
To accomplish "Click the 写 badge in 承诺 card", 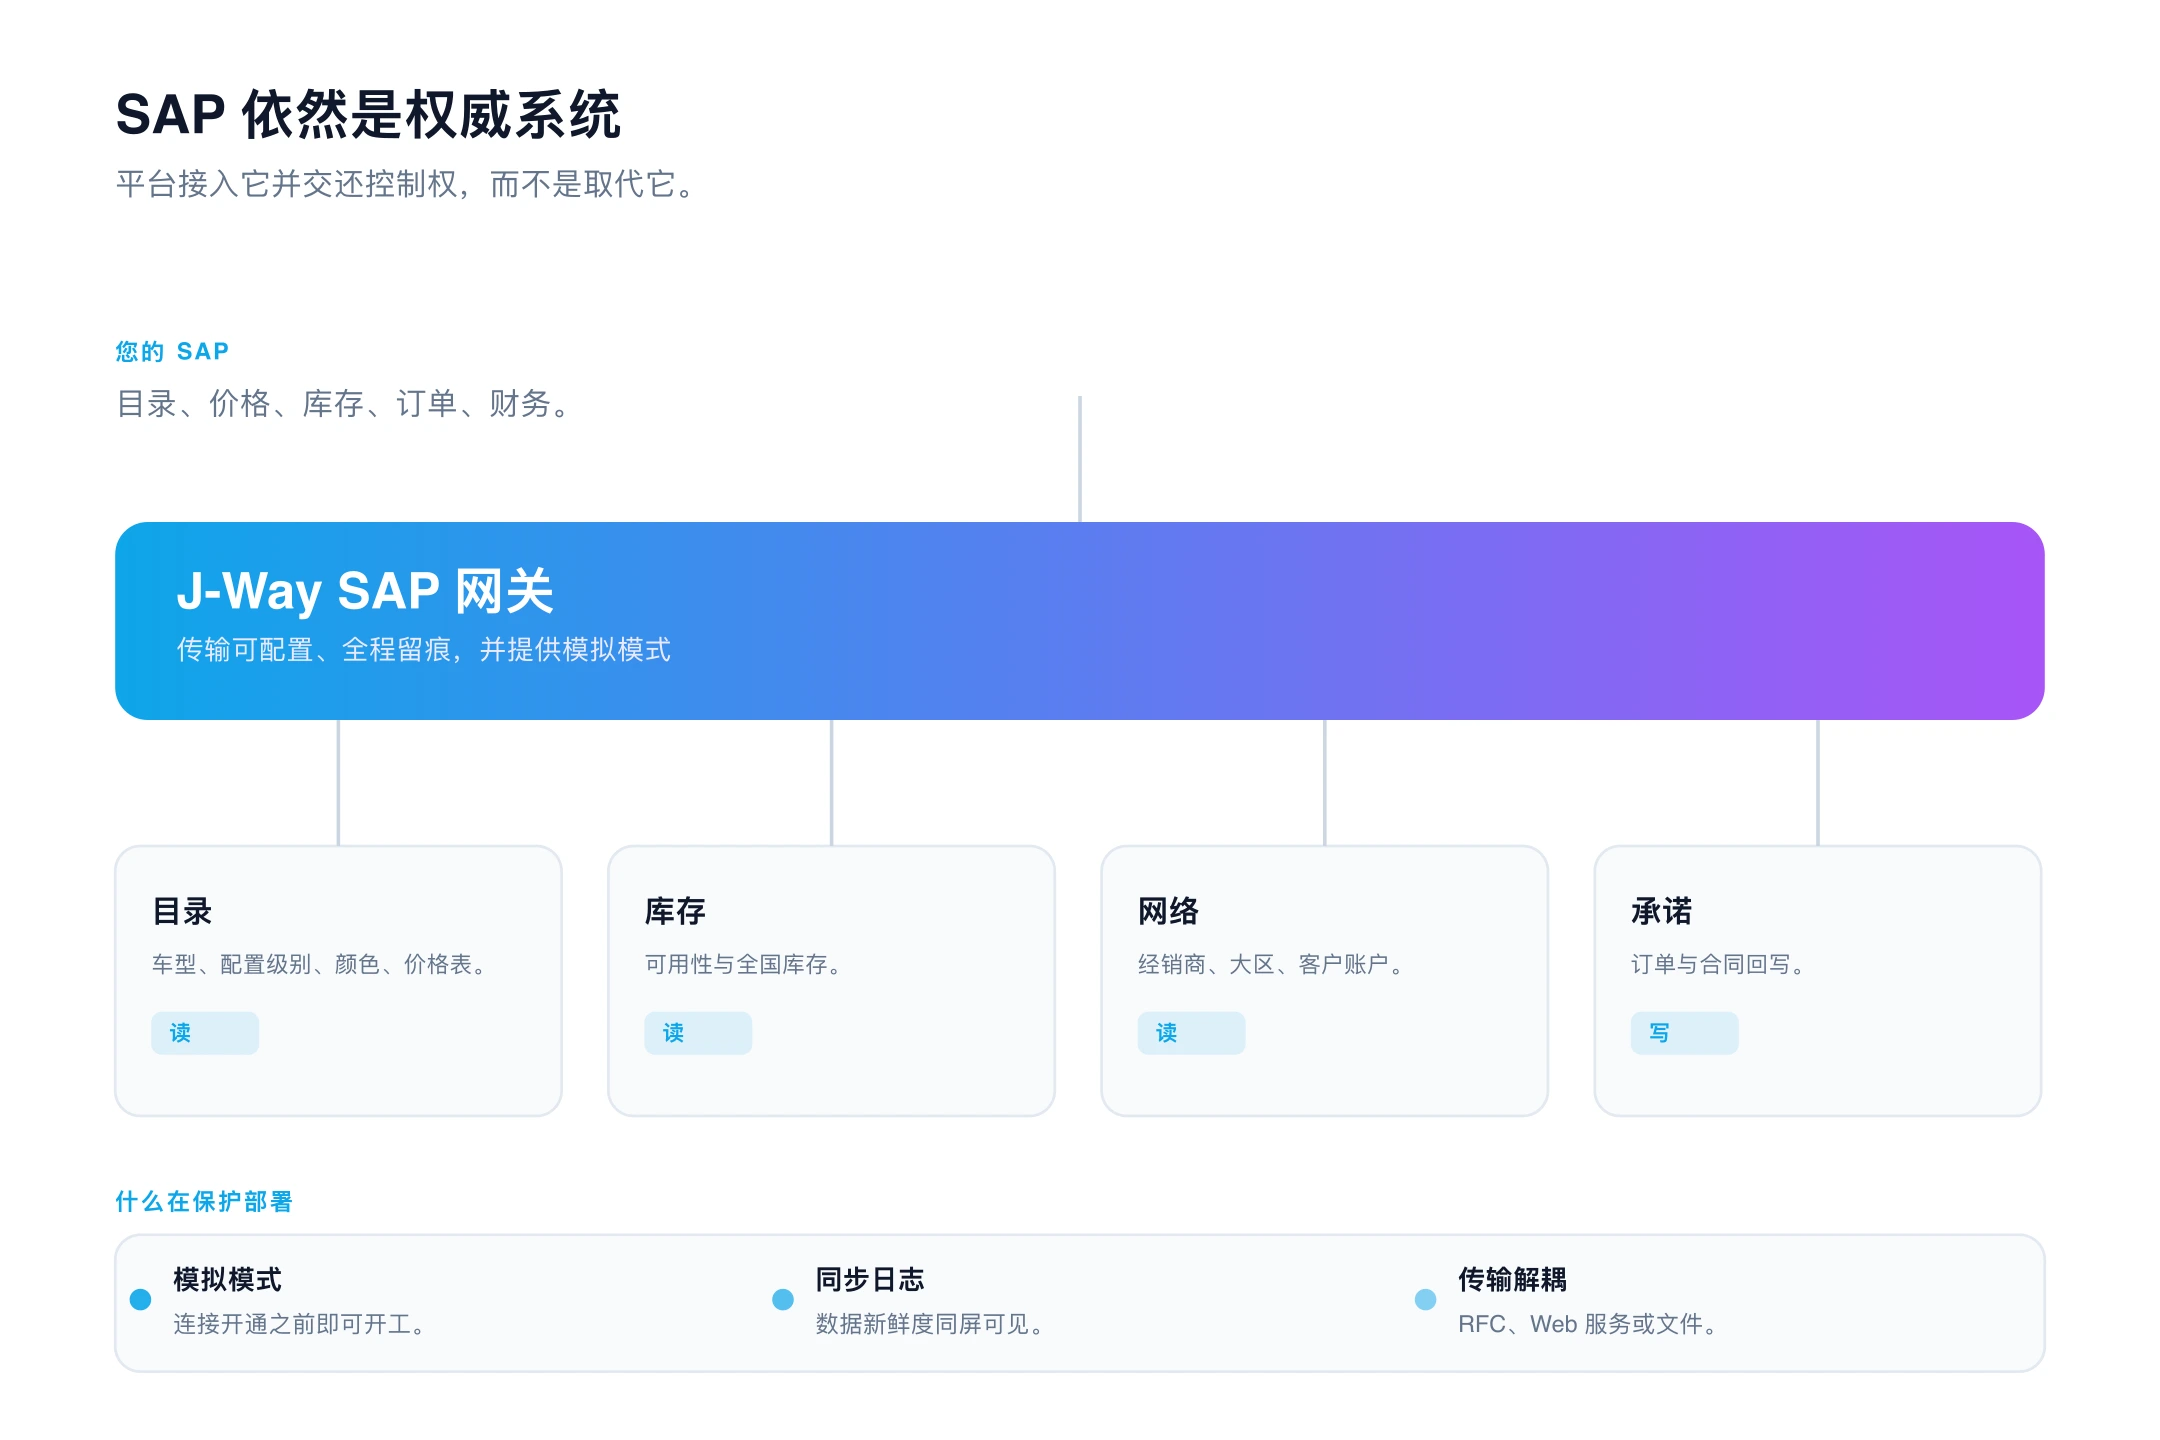I will pos(1684,1033).
